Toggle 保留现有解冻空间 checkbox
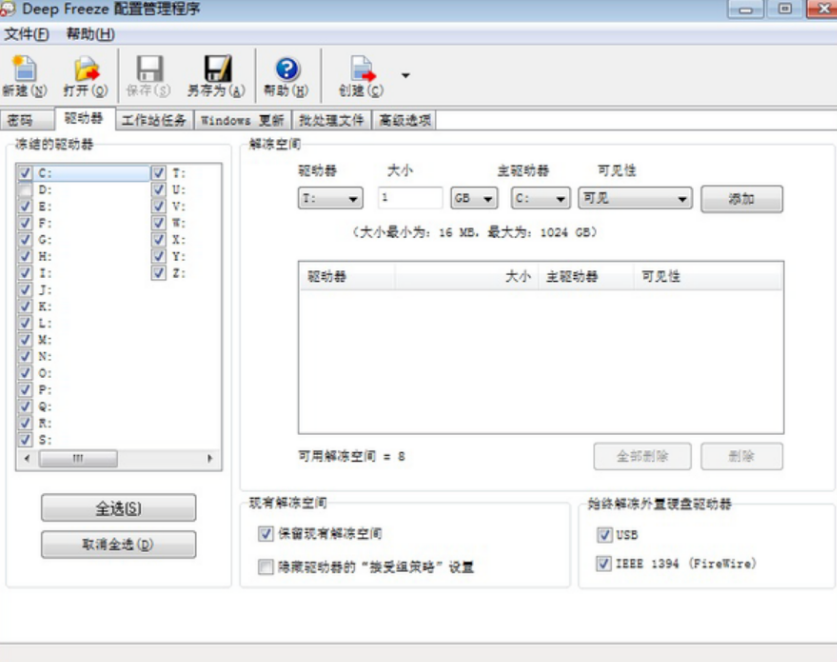 (265, 533)
